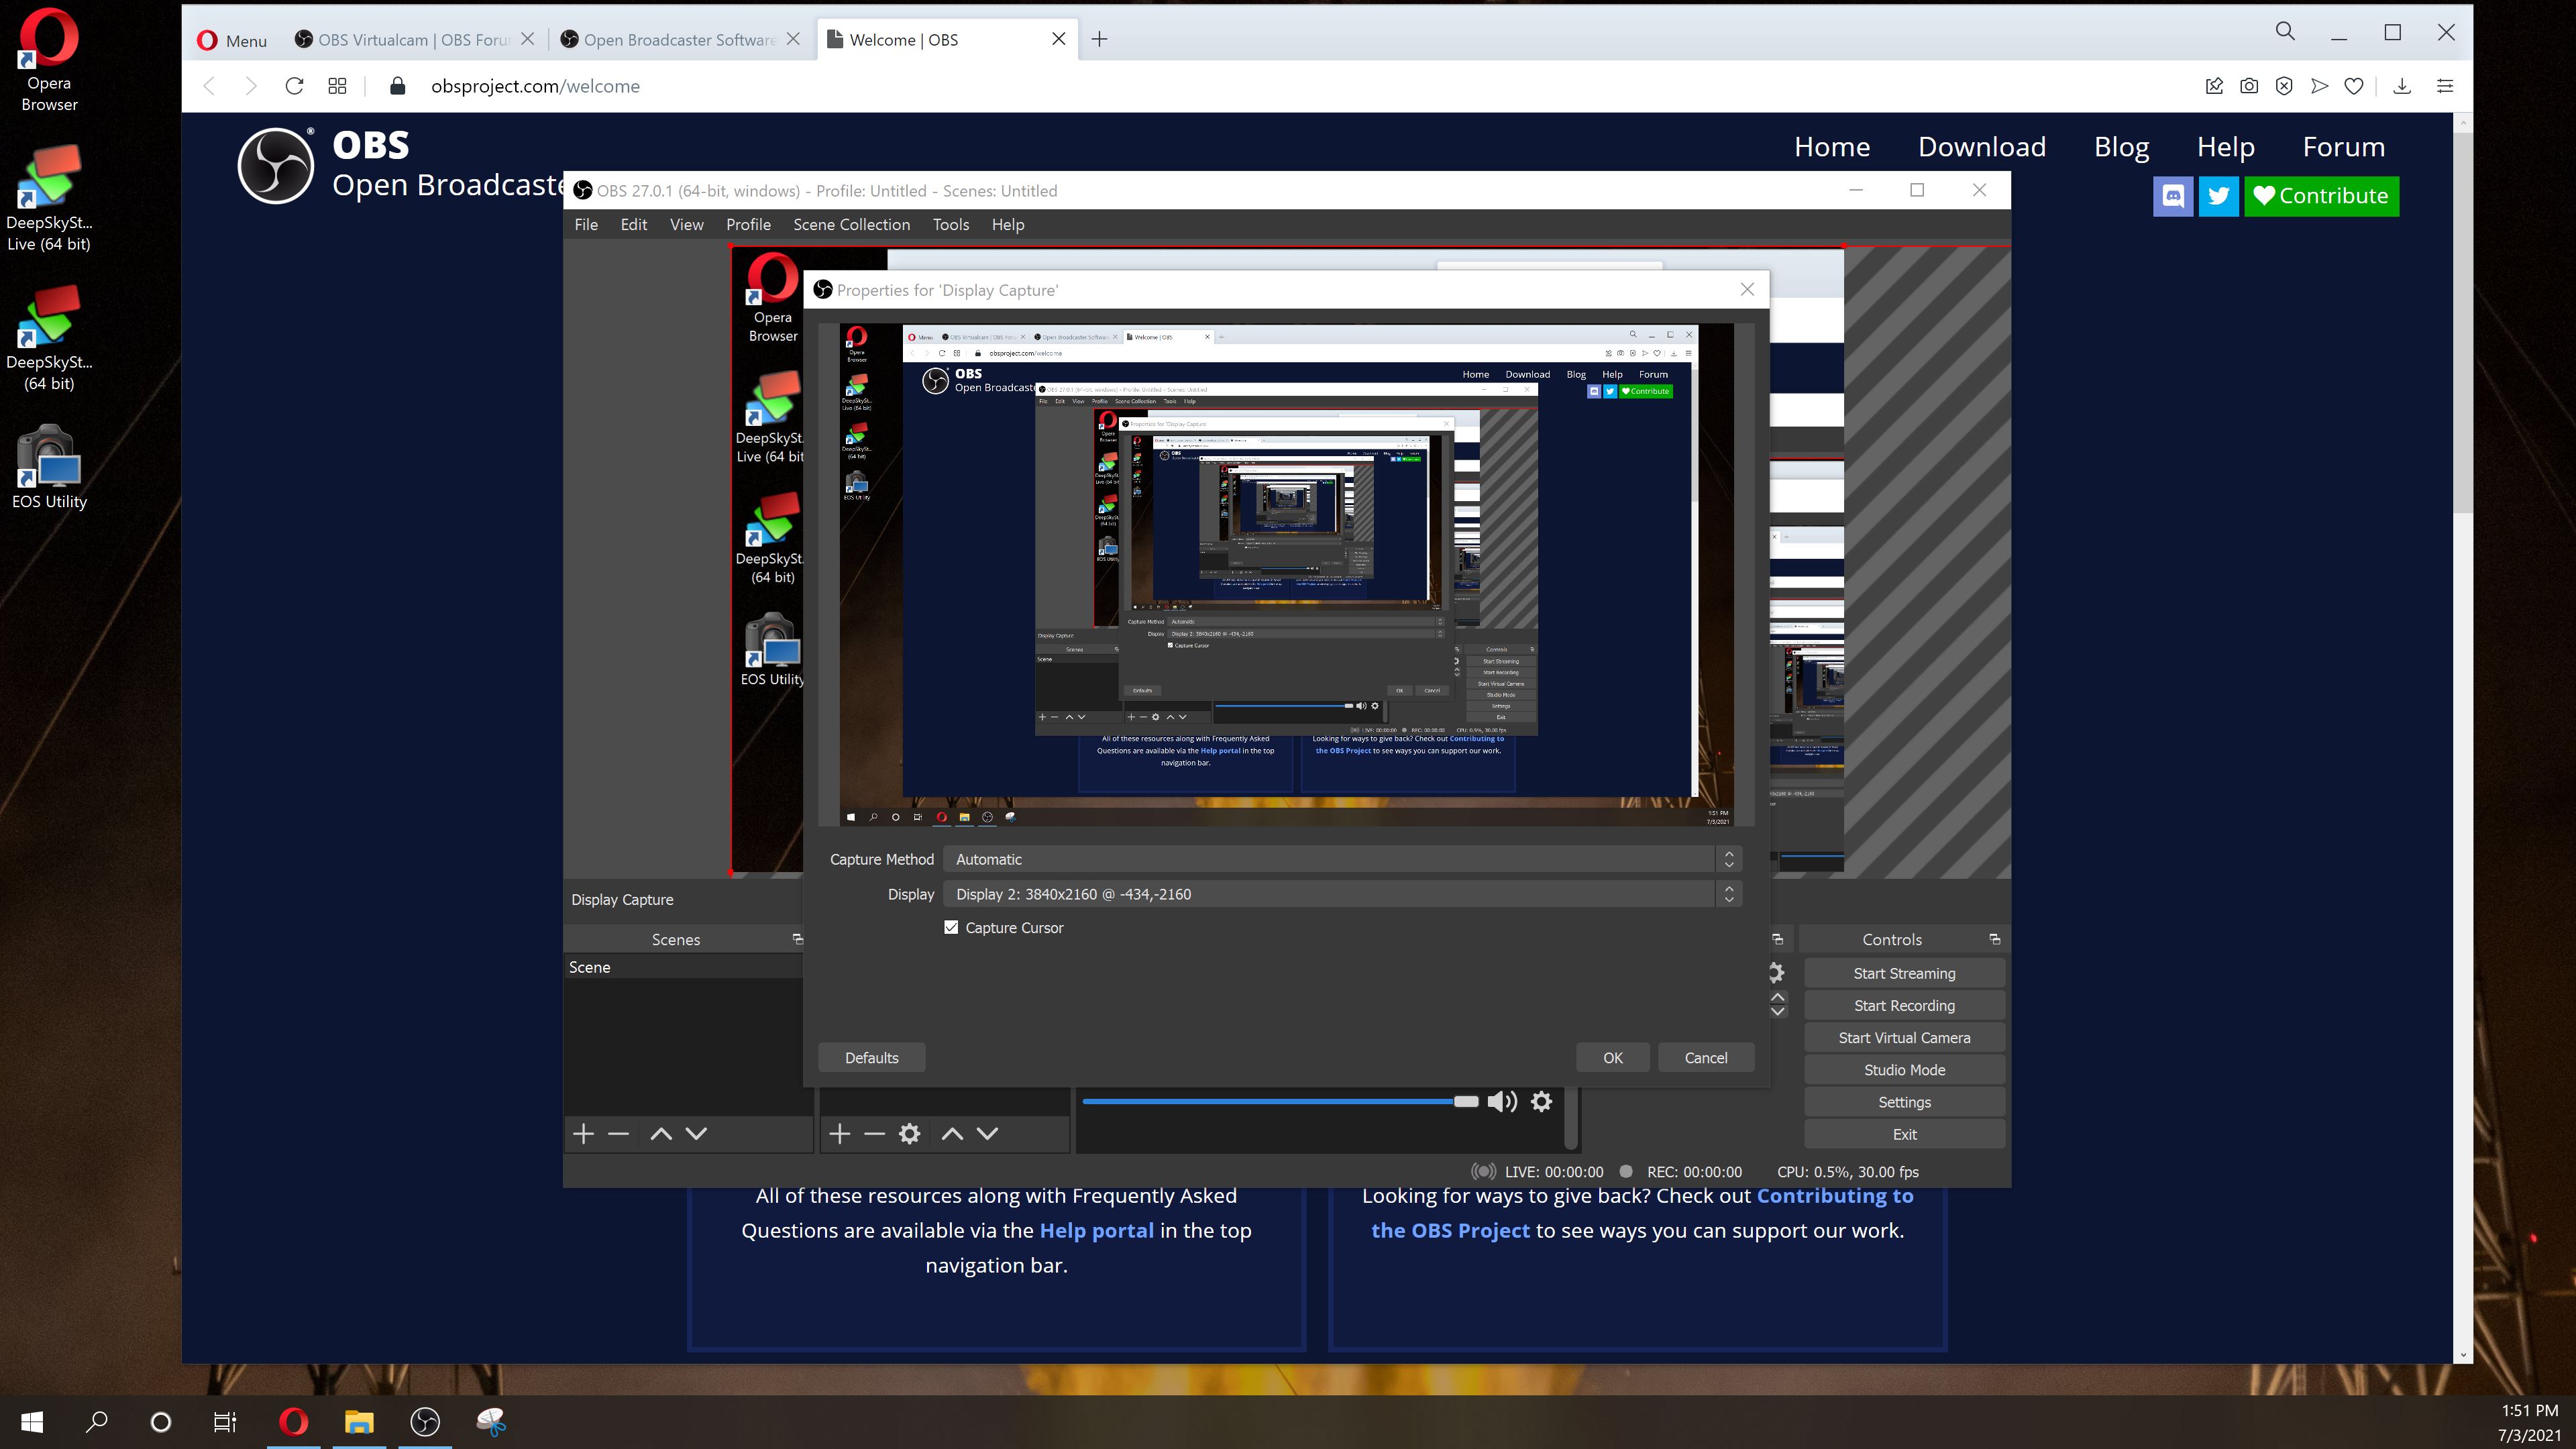Expand the Scenes panel add button
Image resolution: width=2576 pixels, height=1449 pixels.
(584, 1134)
